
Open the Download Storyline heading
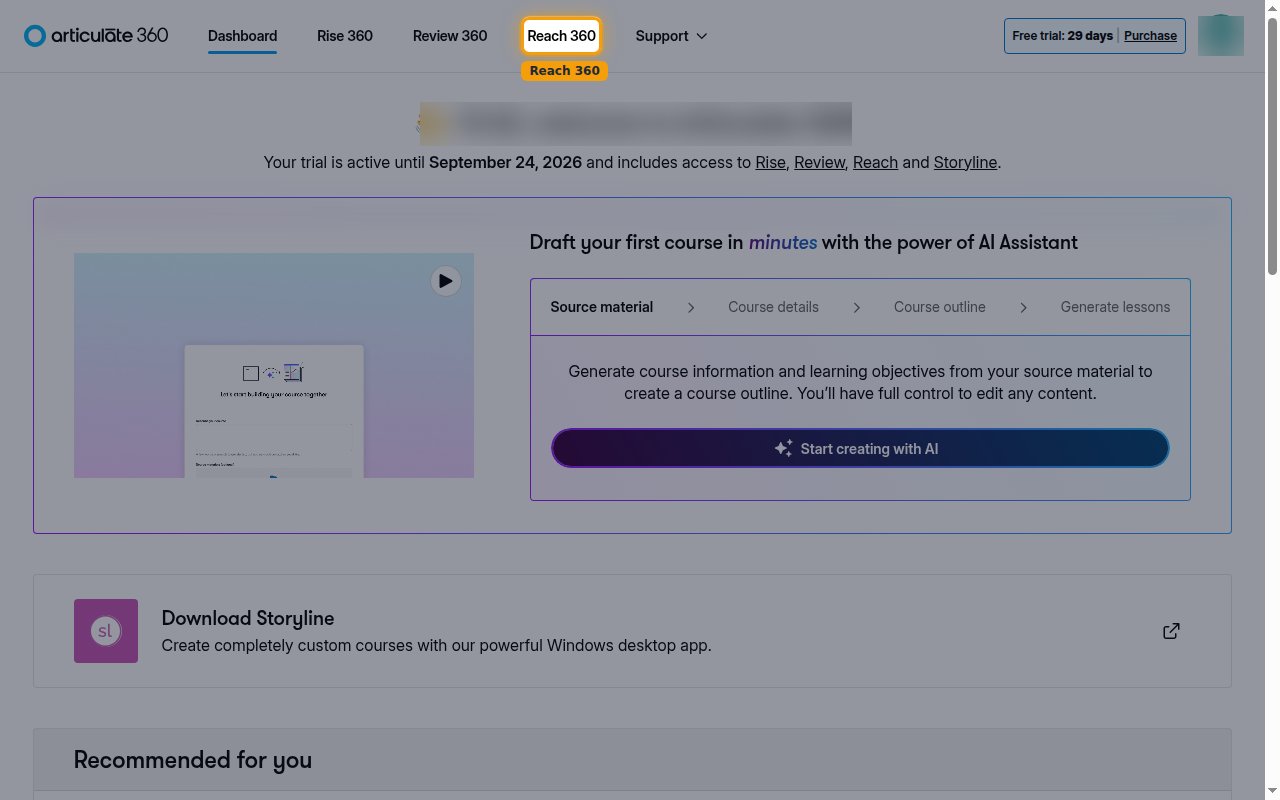coord(248,618)
